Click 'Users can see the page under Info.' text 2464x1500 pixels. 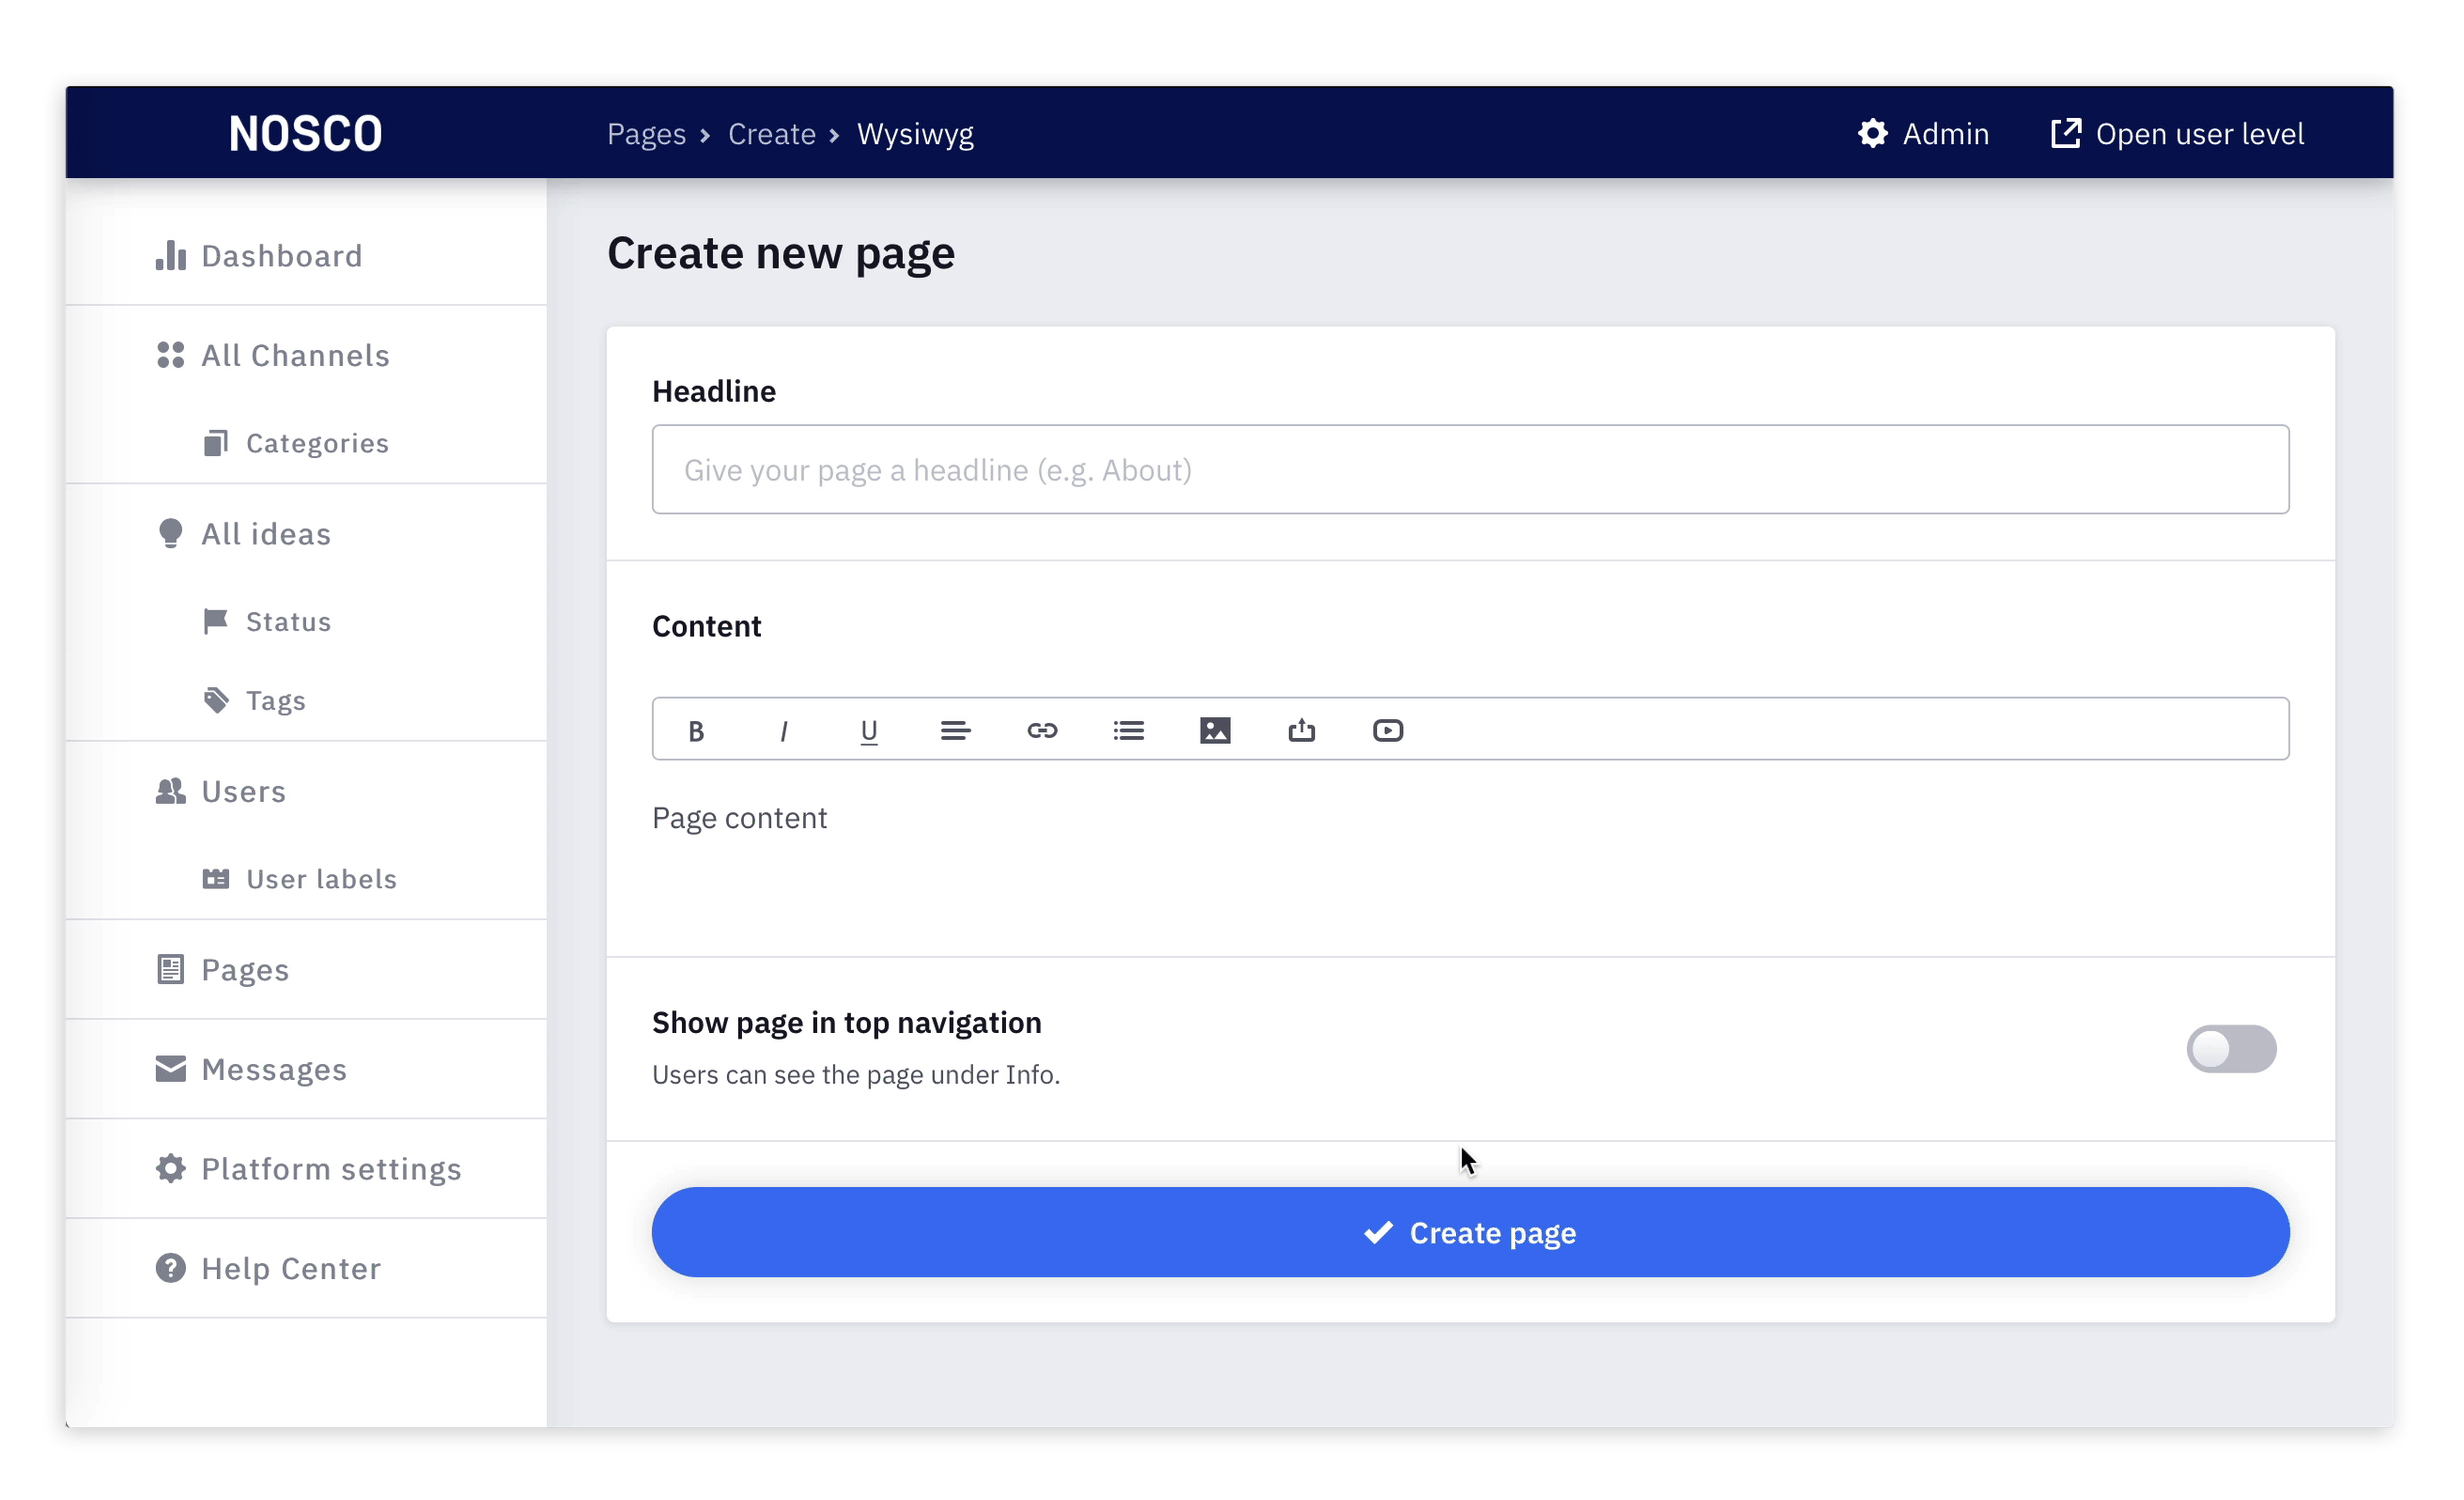[x=855, y=1074]
